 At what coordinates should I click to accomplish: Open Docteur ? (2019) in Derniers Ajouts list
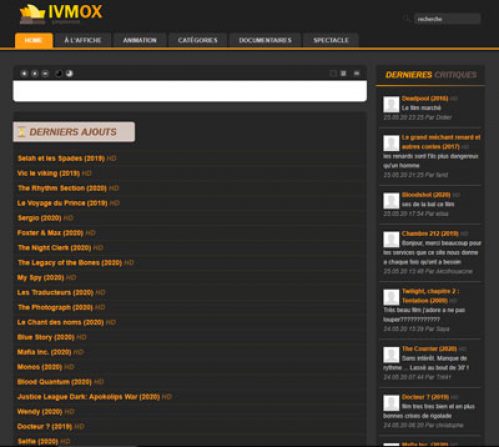pyautogui.click(x=45, y=426)
